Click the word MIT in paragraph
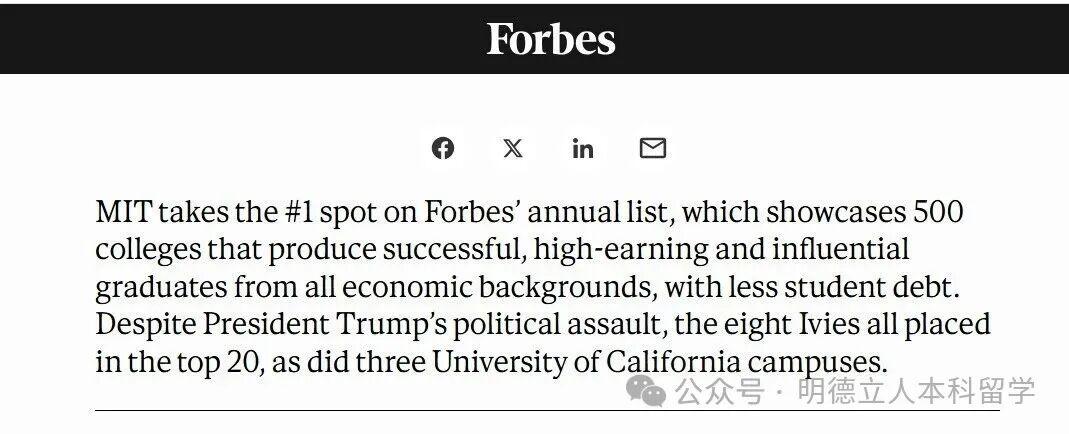Viewport: 1069px width, 434px height. (123, 212)
